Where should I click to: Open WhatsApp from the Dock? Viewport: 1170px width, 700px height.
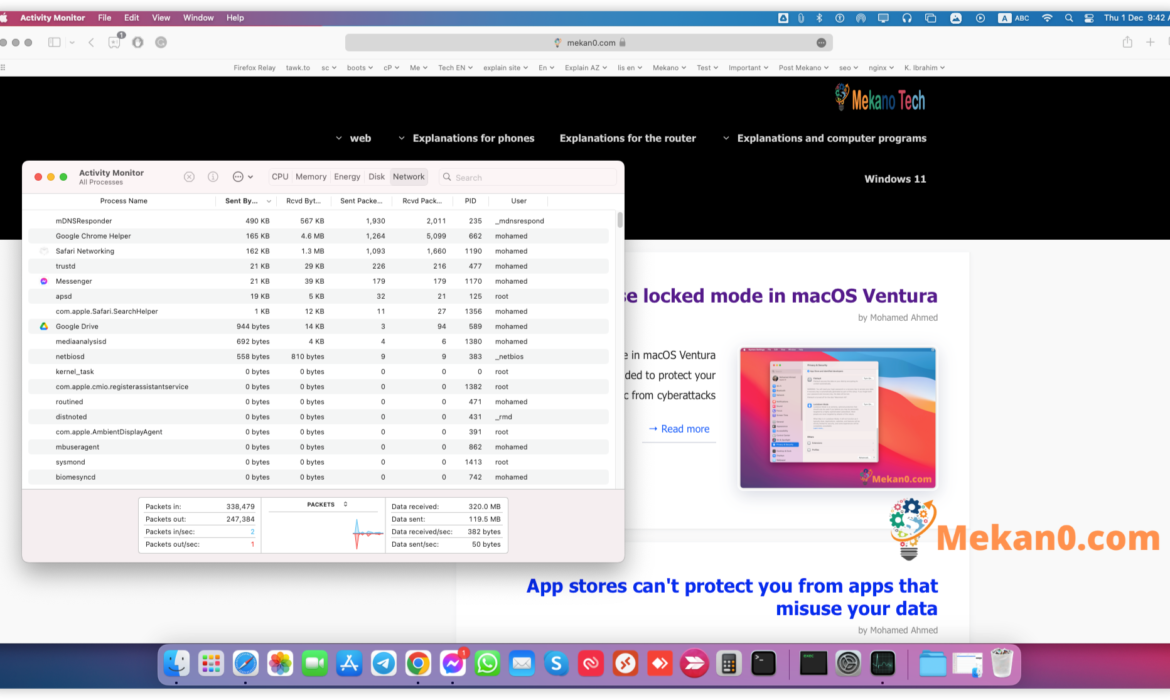tap(487, 663)
